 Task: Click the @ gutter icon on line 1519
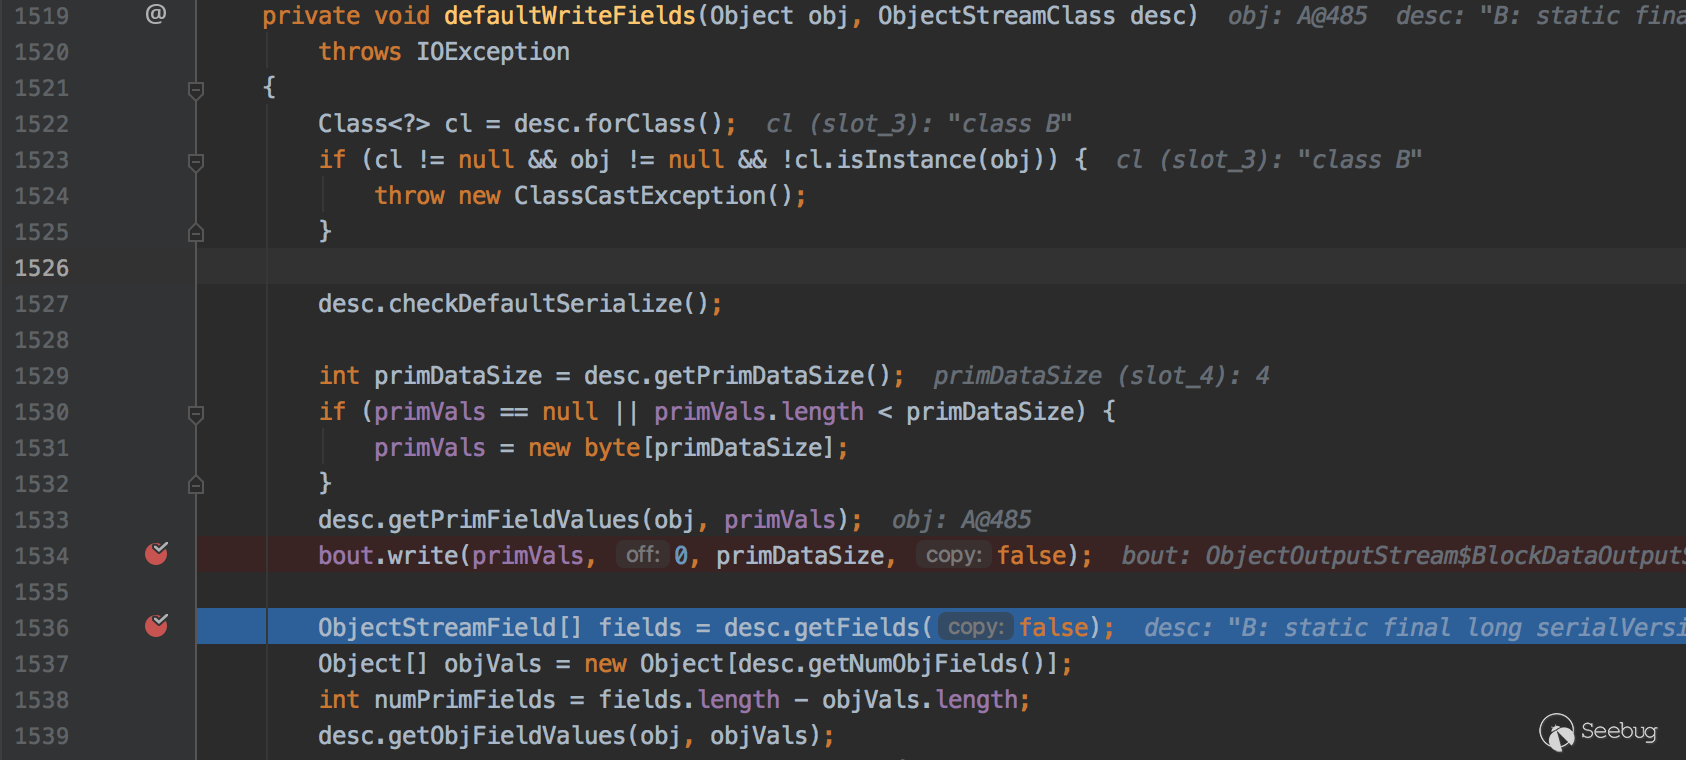pyautogui.click(x=156, y=14)
